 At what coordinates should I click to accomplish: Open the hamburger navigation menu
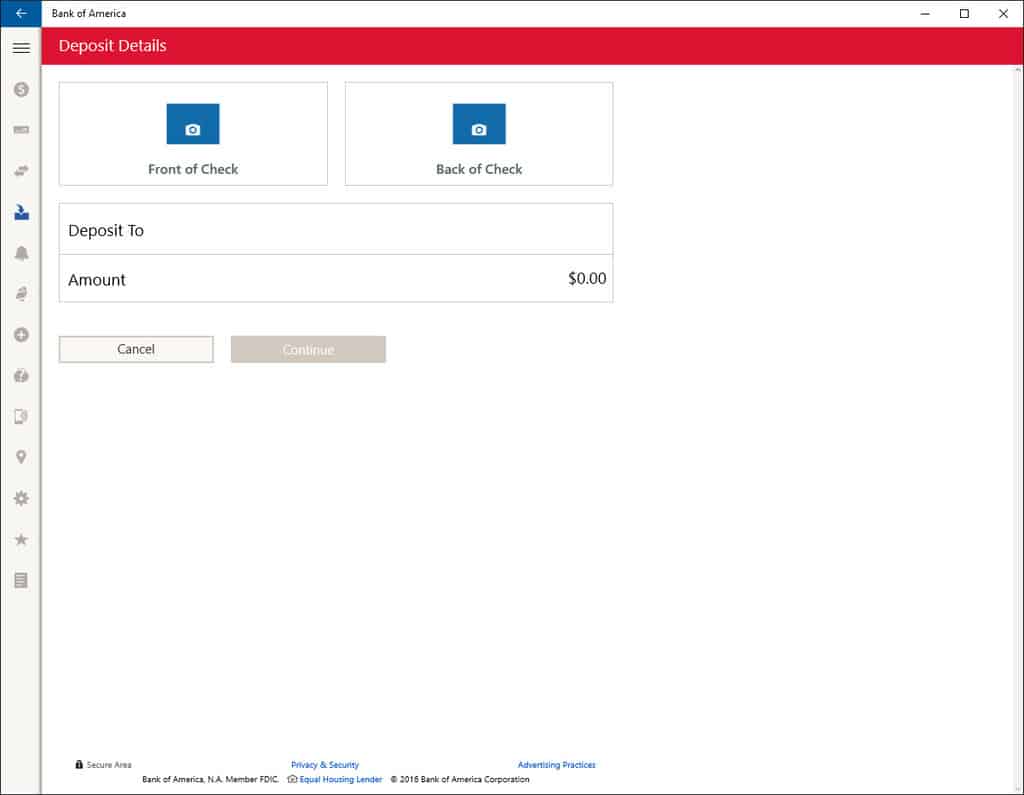click(21, 48)
